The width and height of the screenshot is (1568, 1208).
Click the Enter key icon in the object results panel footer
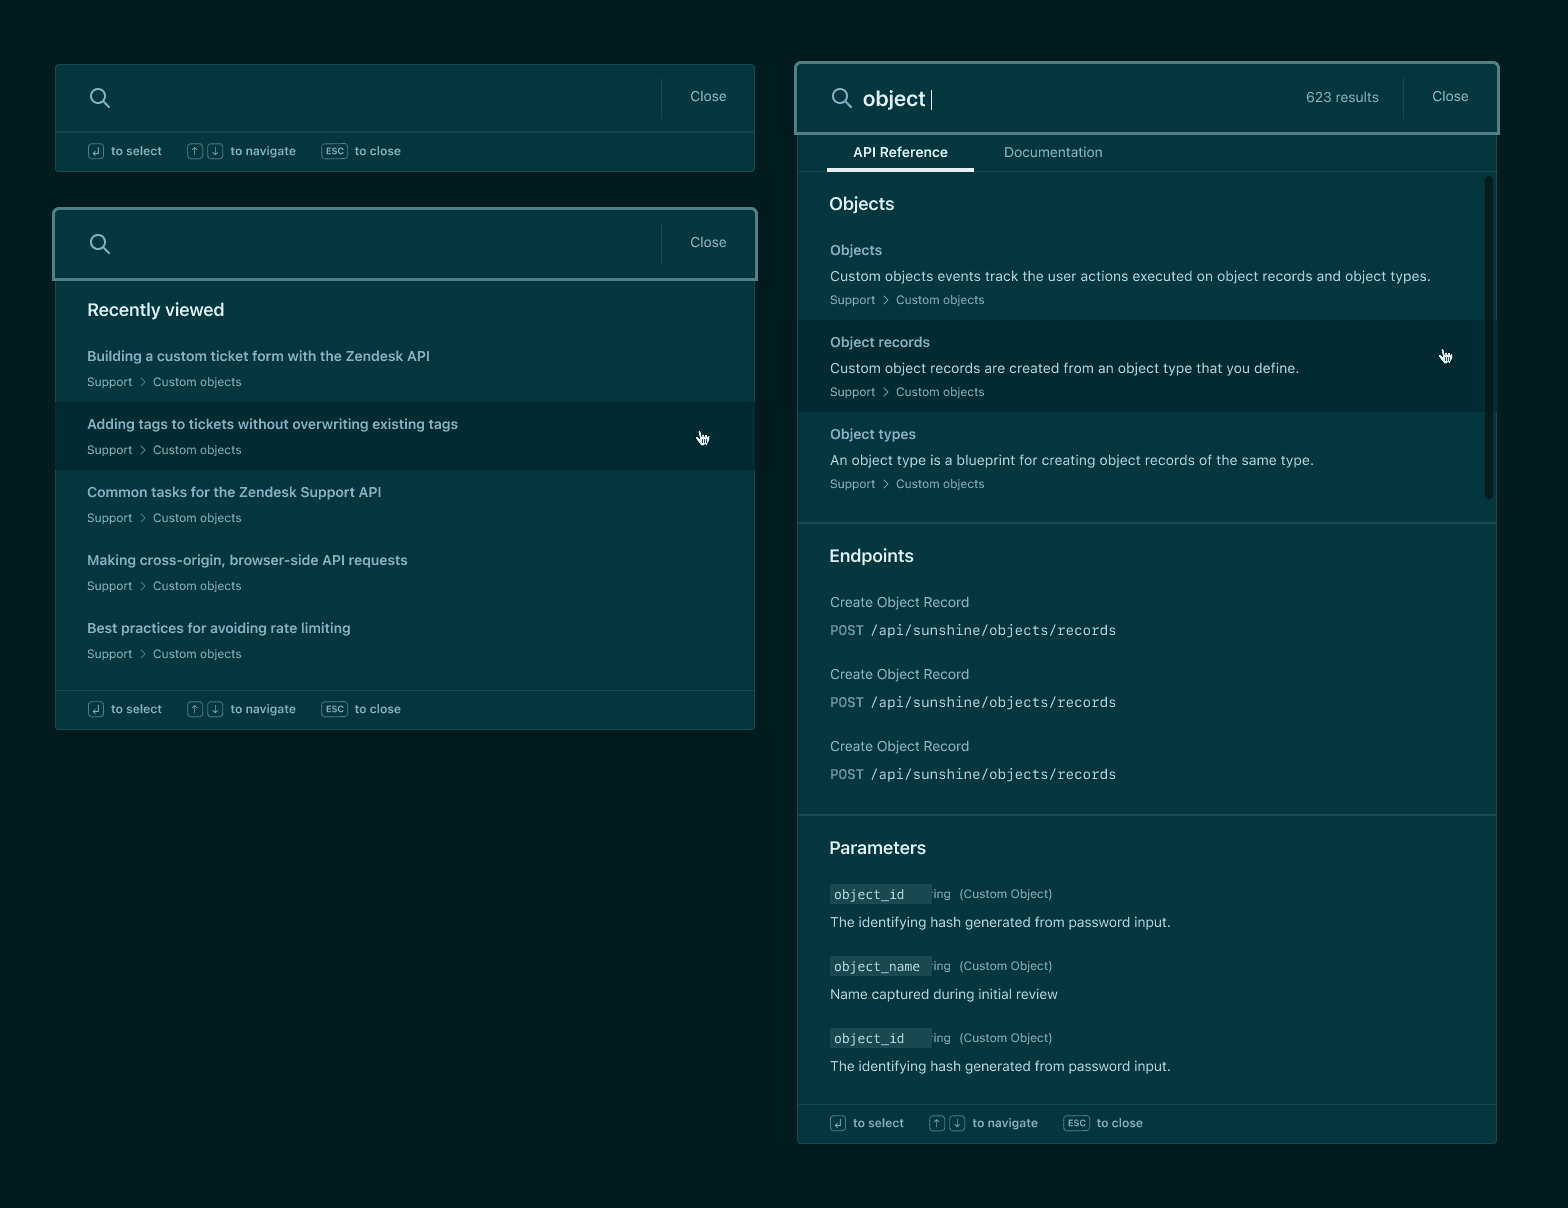(x=838, y=1123)
